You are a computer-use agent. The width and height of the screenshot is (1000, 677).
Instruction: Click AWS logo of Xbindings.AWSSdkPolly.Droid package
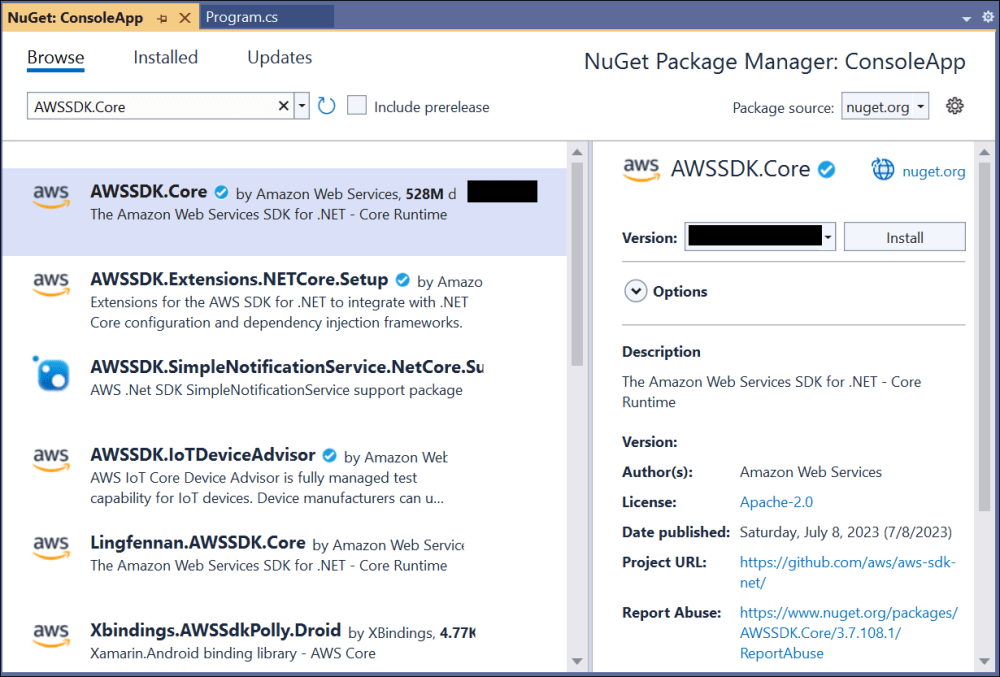click(x=51, y=634)
